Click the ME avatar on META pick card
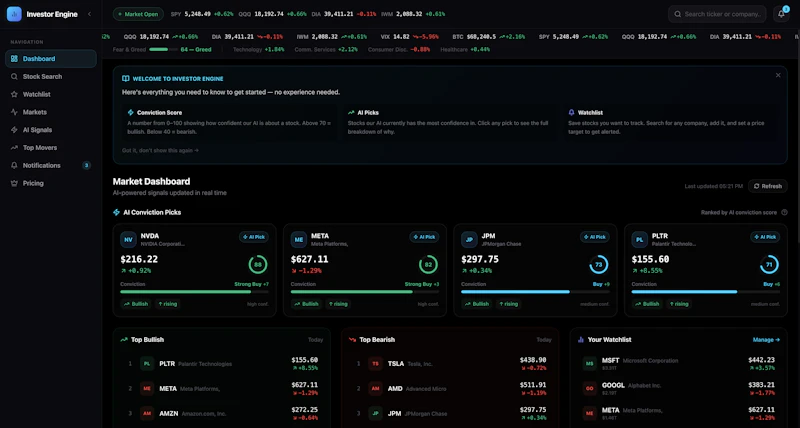This screenshot has width=800, height=428. (x=298, y=240)
